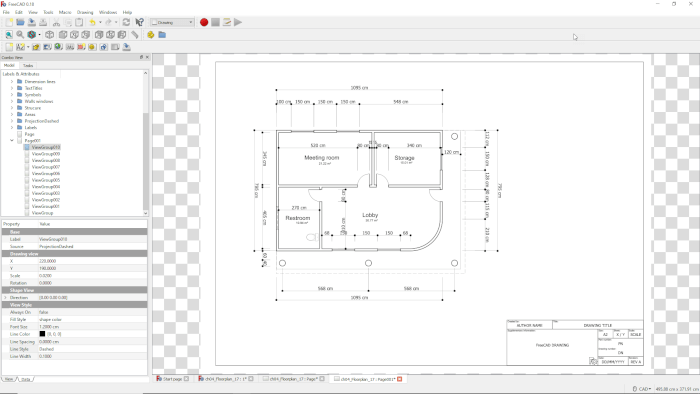Image resolution: width=700 pixels, height=394 pixels.
Task: Click the Open file folder icon
Action: pos(20,22)
